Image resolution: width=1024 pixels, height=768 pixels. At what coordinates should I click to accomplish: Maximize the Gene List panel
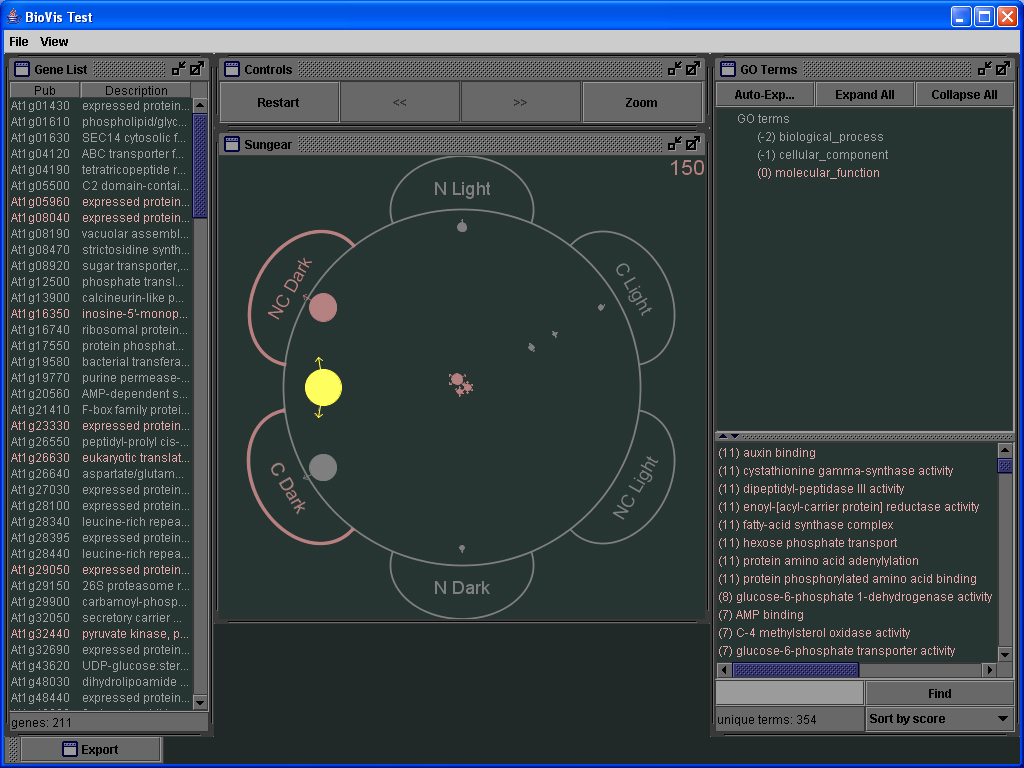[x=197, y=69]
